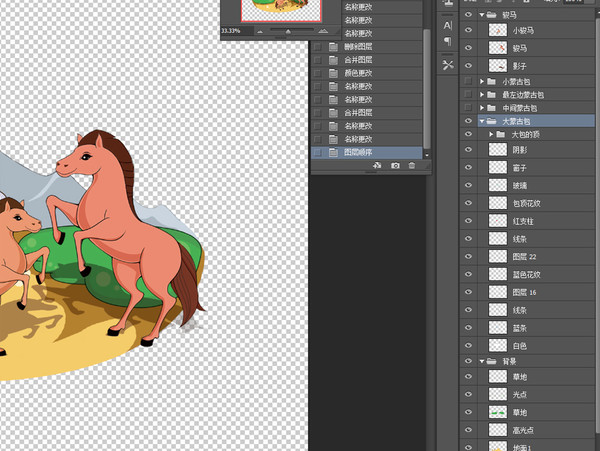Toggle visibility of 高光点 layer
The image size is (600, 451).
(468, 430)
